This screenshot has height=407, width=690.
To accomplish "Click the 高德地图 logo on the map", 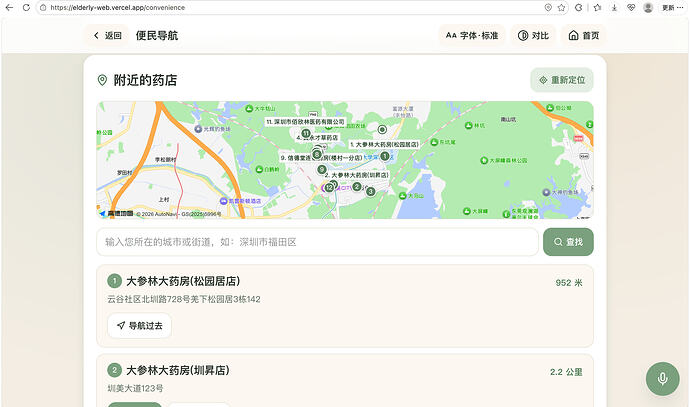I will (116, 213).
